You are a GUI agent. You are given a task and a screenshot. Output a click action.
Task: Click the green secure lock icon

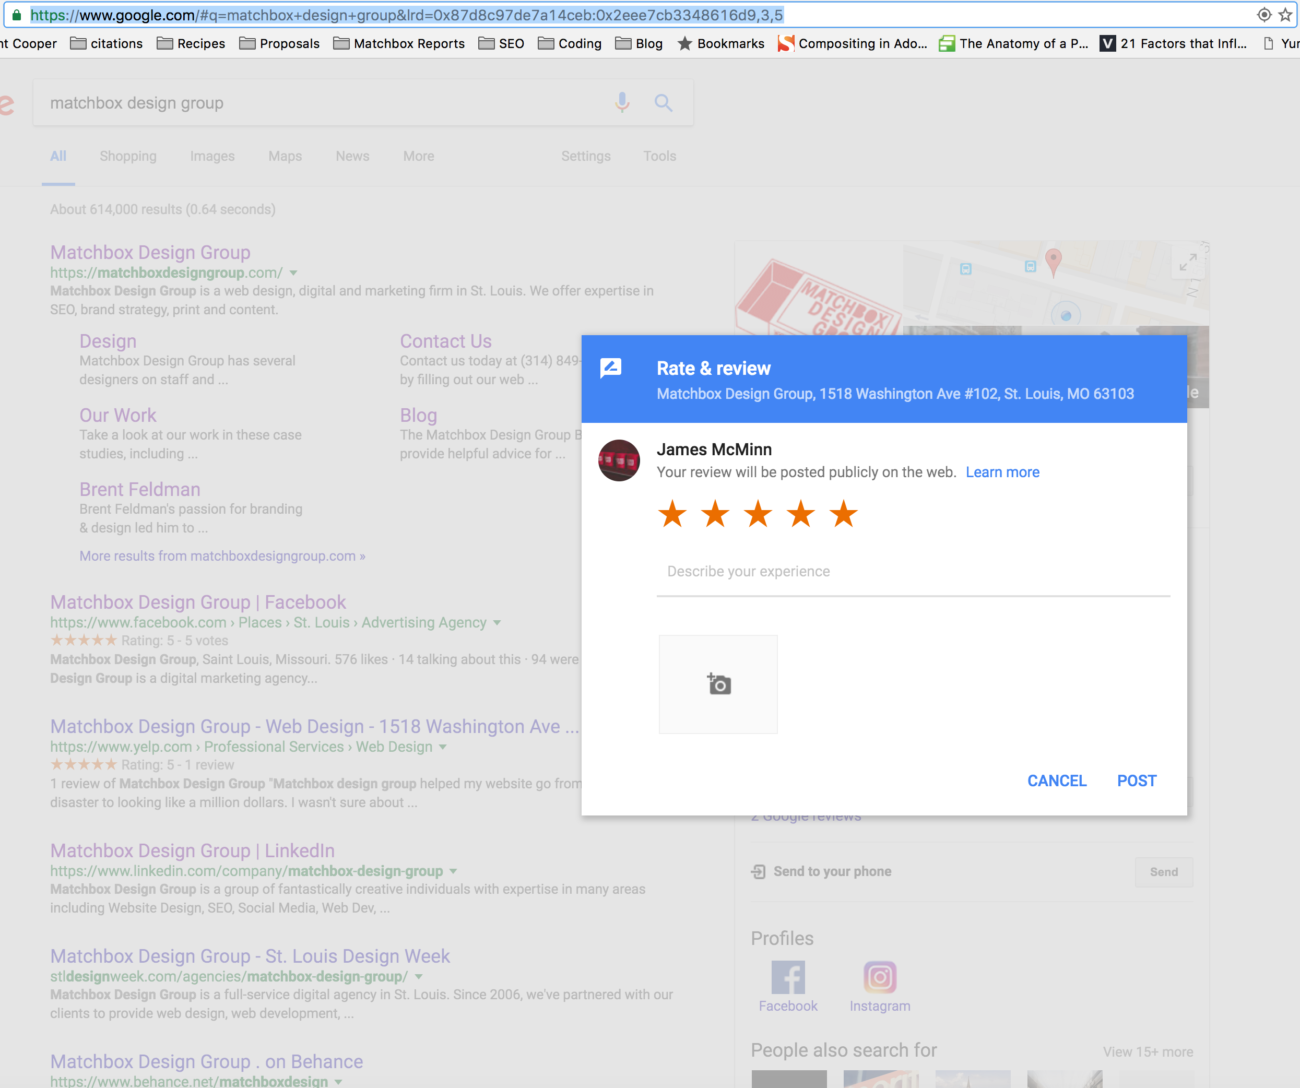(x=16, y=15)
